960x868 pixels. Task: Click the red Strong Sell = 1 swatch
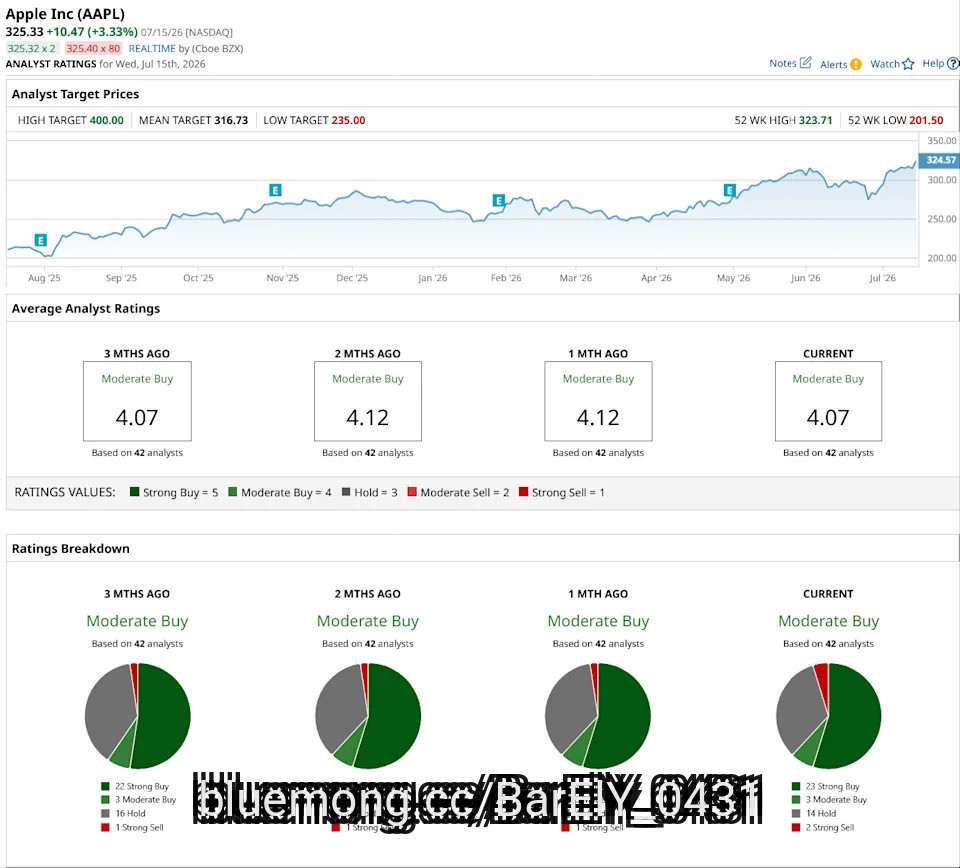[x=523, y=492]
